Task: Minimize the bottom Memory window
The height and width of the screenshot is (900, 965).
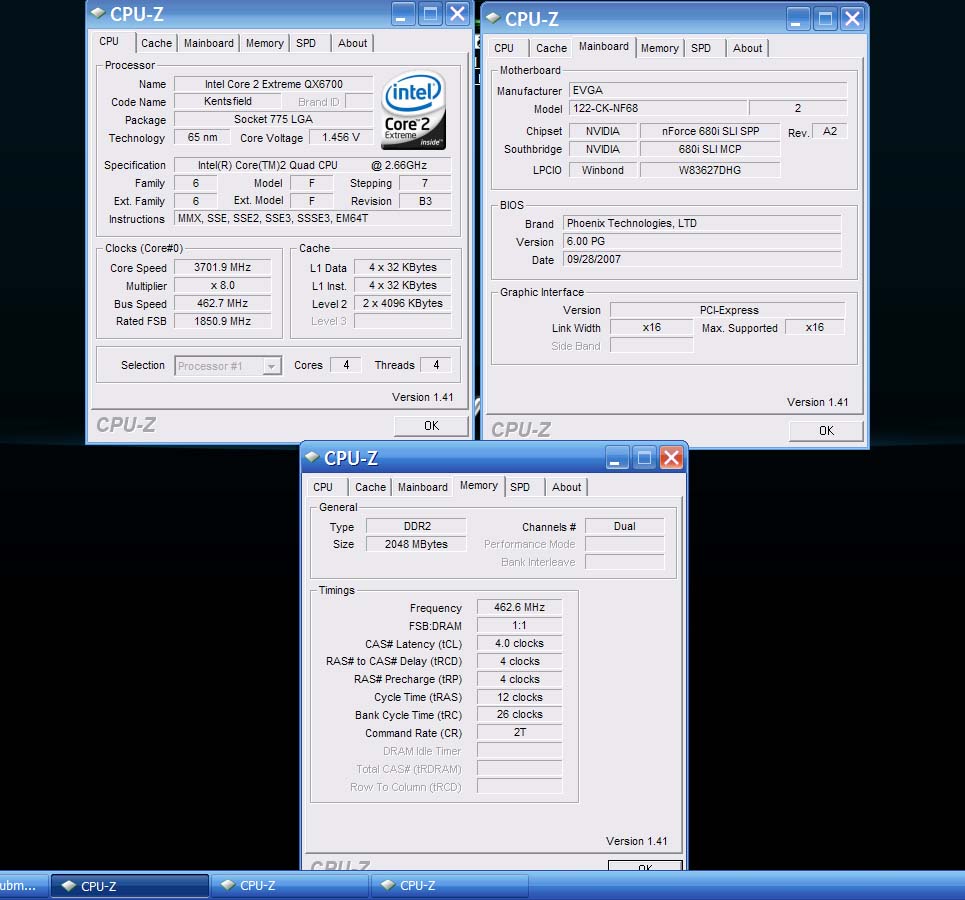Action: 617,457
